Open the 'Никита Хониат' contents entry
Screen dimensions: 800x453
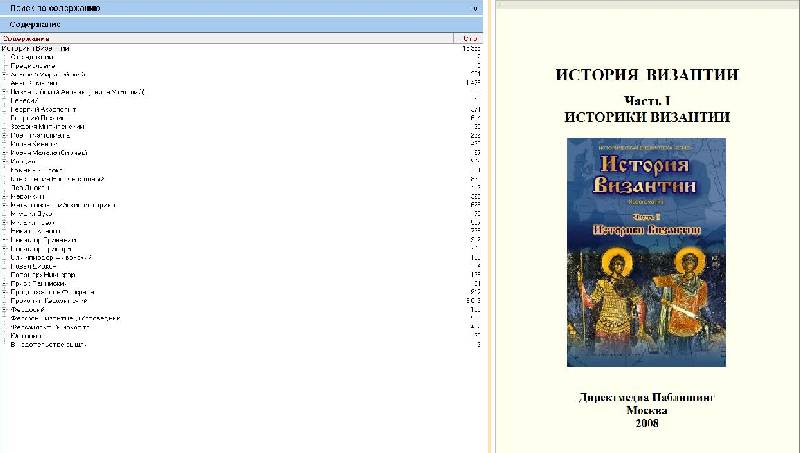(36, 231)
